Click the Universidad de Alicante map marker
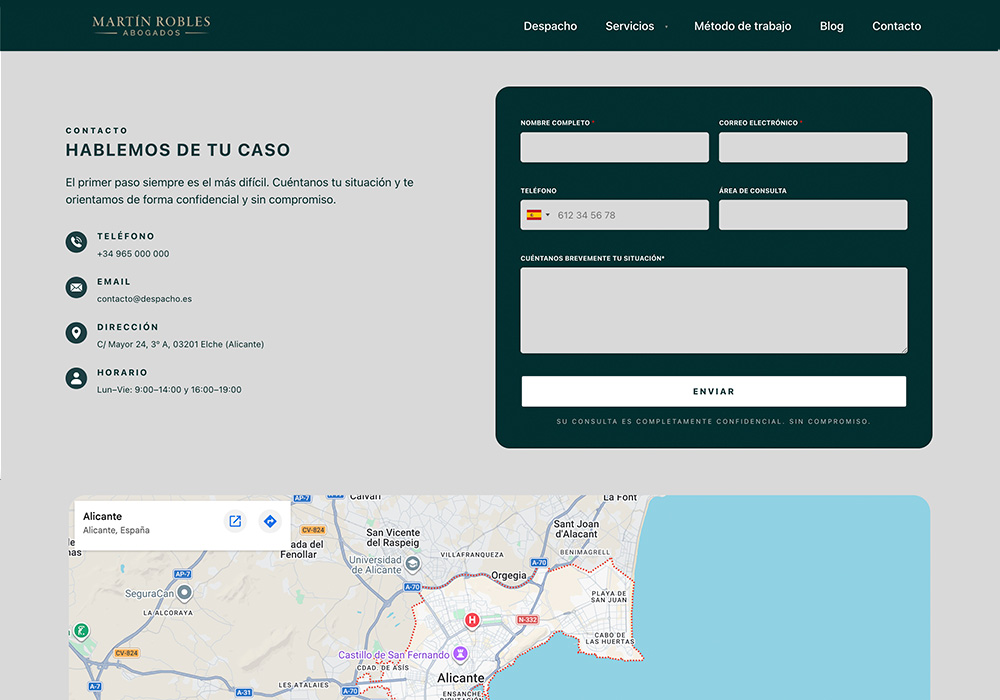Viewport: 1000px width, 700px height. pos(413,564)
